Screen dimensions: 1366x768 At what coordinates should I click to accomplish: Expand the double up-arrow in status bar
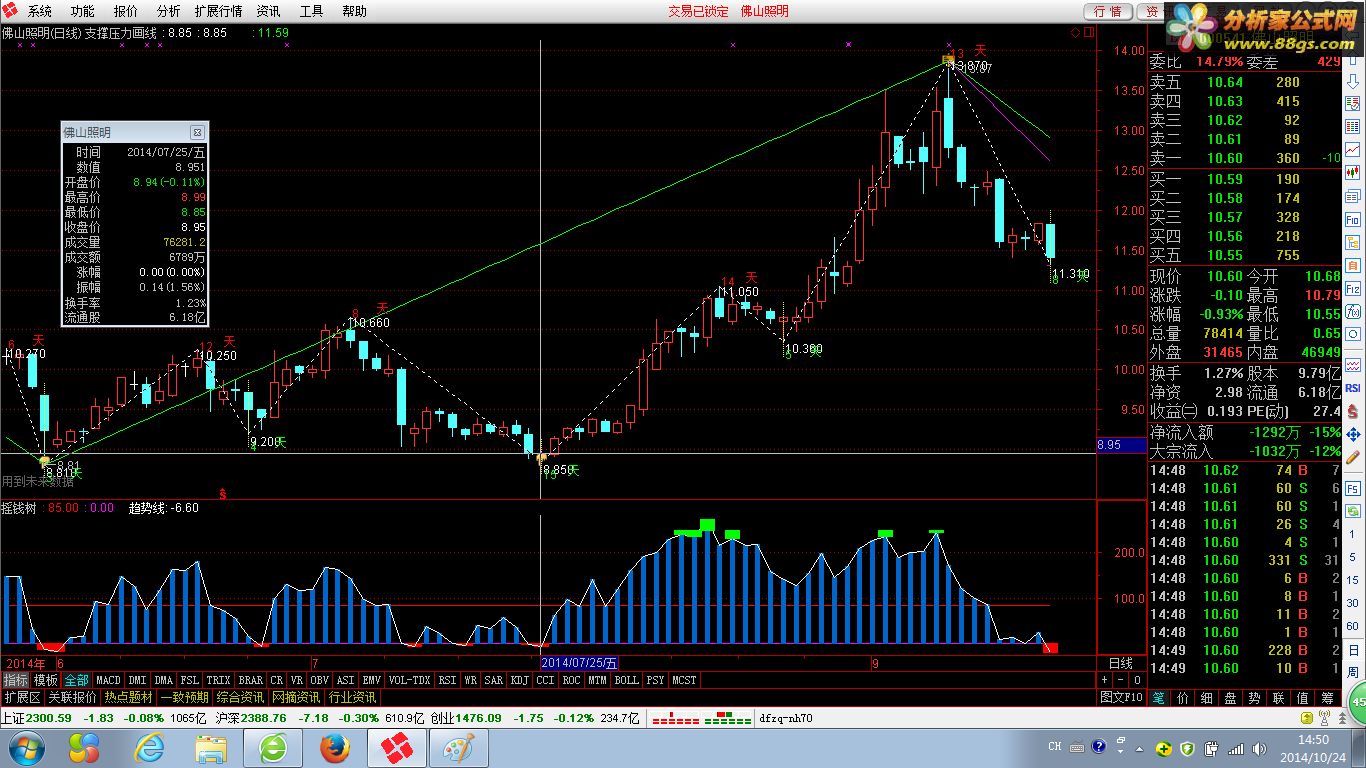pyautogui.click(x=1342, y=718)
